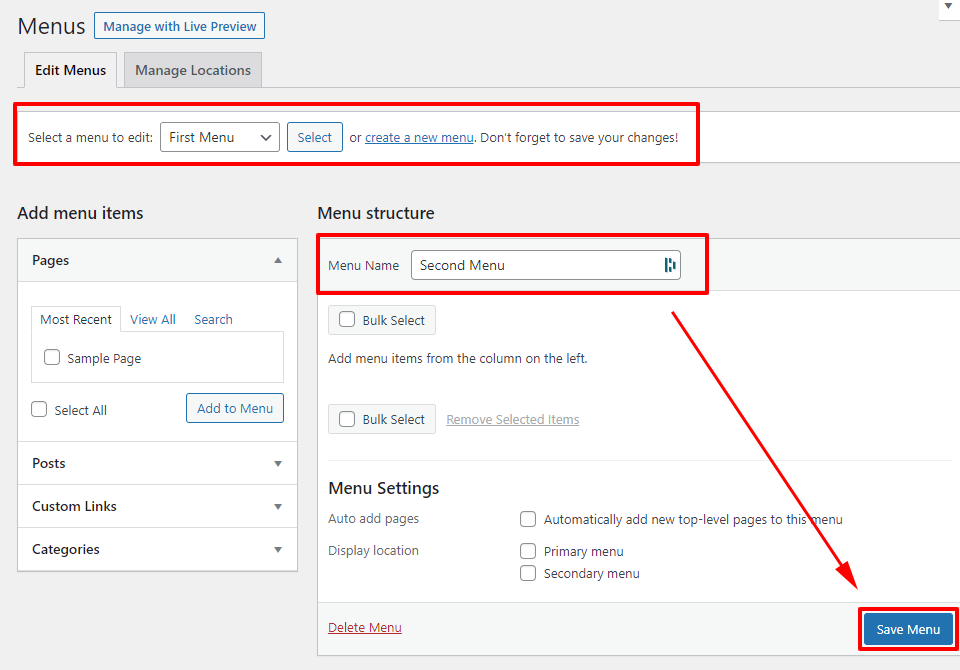Switch to the Manage Locations tab
Screen dimensions: 960x670
[192, 70]
